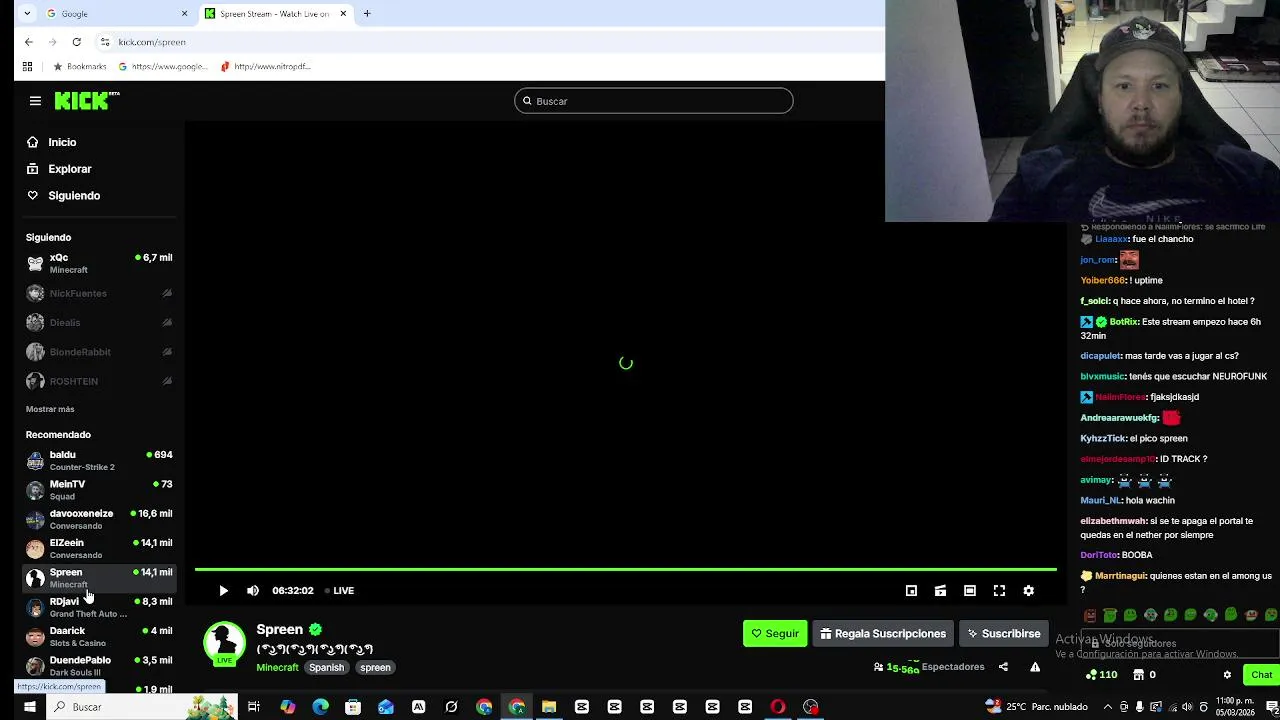1280x720 pixels.
Task: Click the Solo seguidores chat input
Action: (x=1178, y=644)
